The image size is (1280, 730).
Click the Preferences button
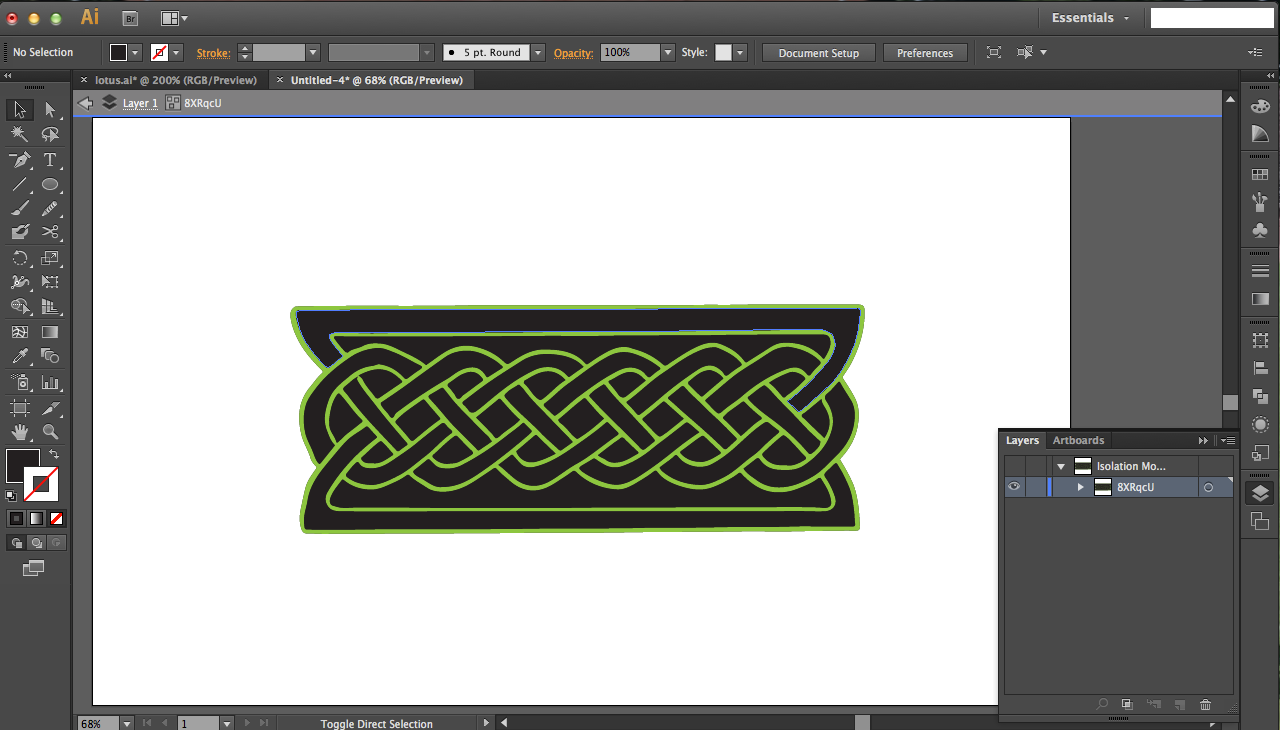pos(925,53)
